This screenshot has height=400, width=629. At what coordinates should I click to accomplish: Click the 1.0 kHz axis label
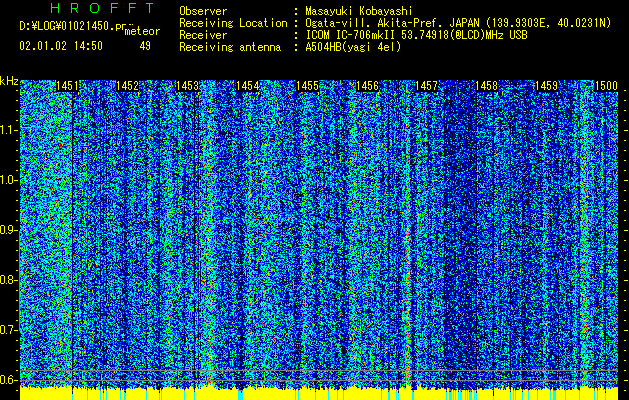[x=8, y=181]
